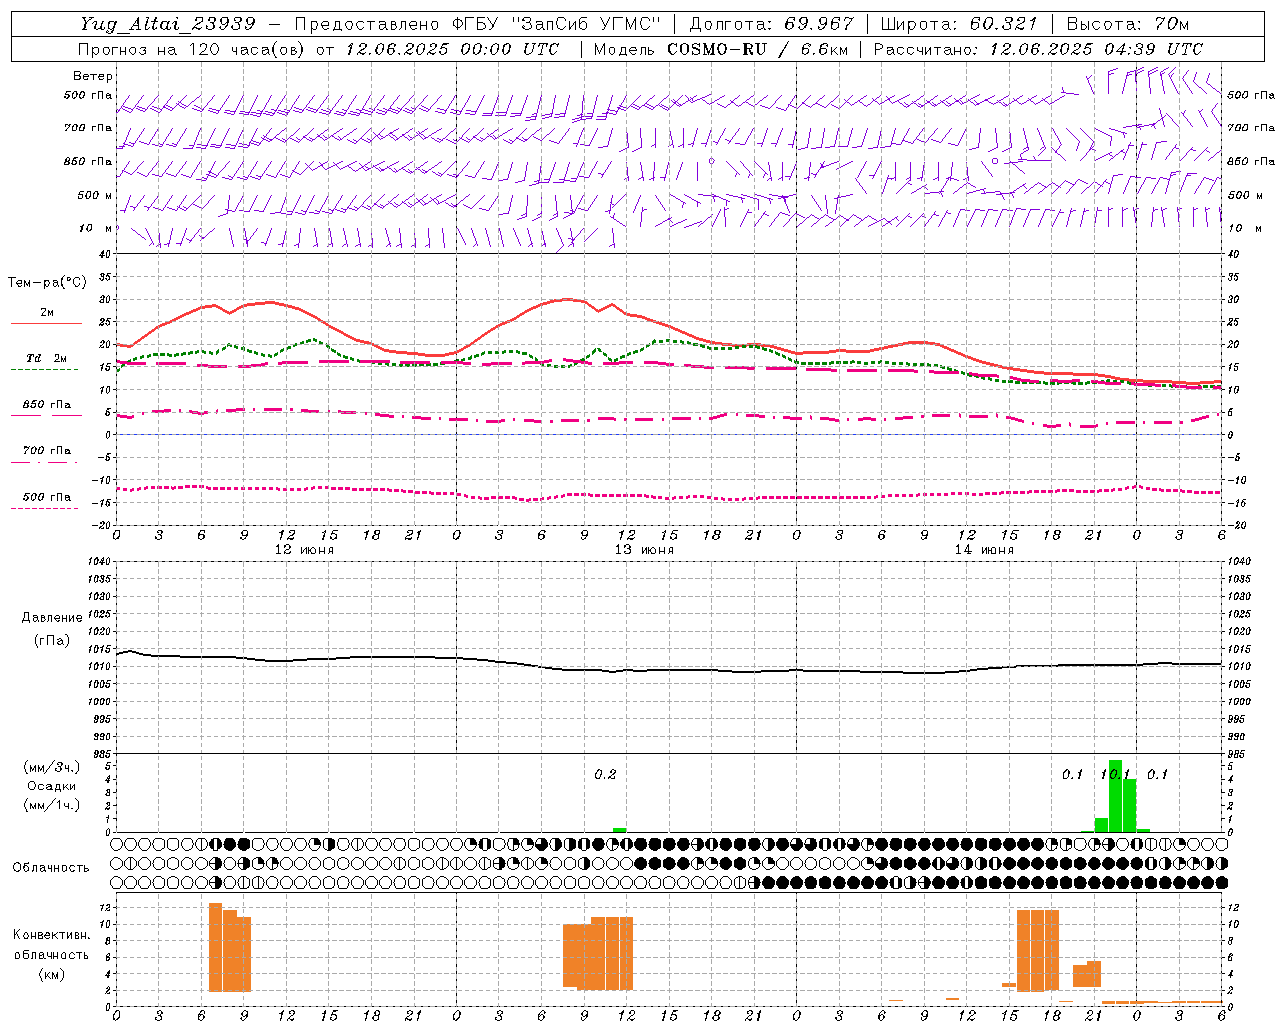Click the Тем-ра(°C) axis title
The height and width of the screenshot is (1024, 1280).
click(x=47, y=283)
